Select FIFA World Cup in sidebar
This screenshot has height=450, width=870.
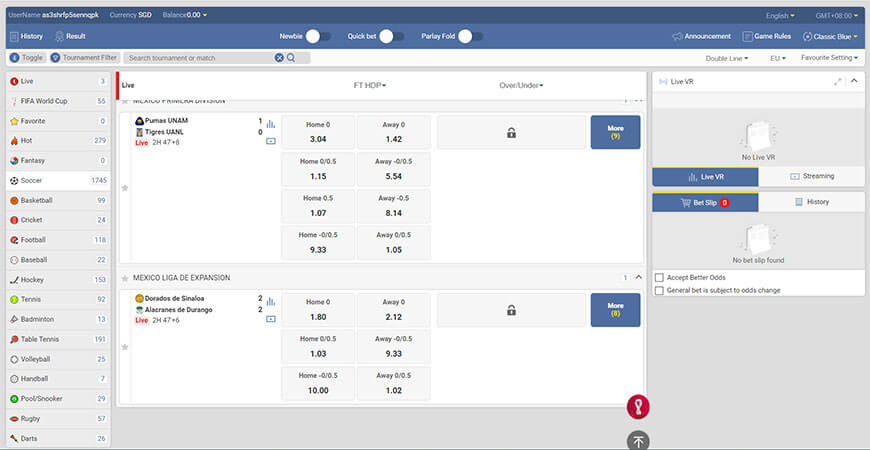pyautogui.click(x=58, y=101)
